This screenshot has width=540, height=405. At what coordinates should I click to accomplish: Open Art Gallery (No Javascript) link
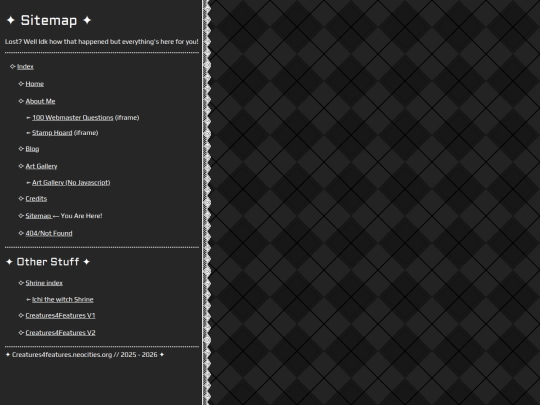point(71,183)
